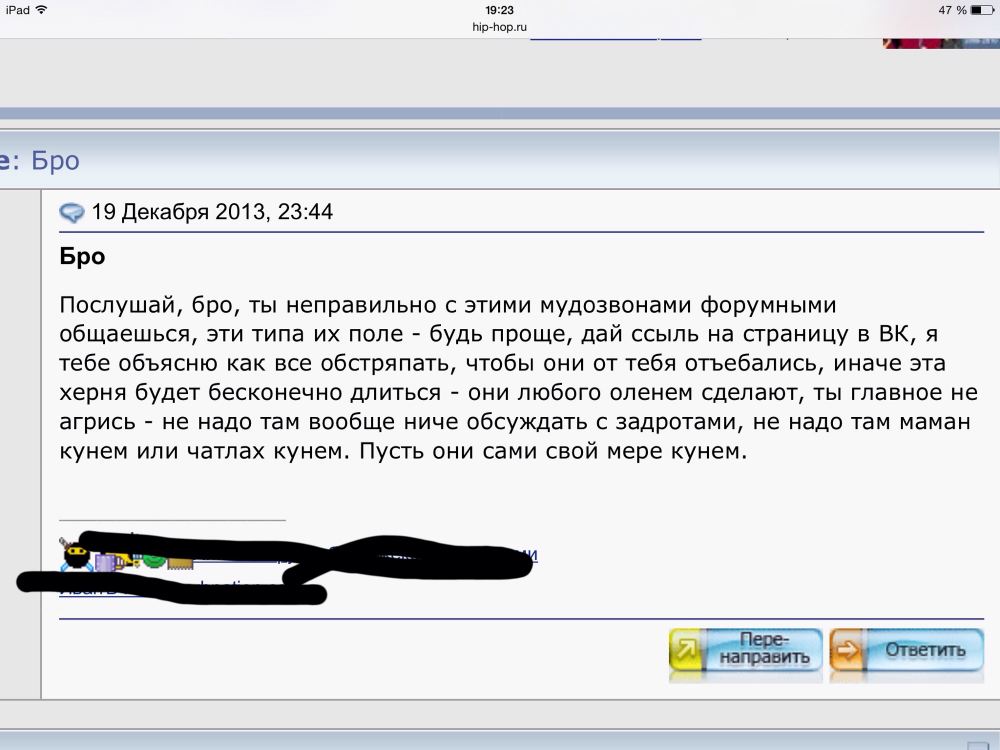Click the bold Бро message heading
Screen dimensions: 1000x750
click(82, 256)
